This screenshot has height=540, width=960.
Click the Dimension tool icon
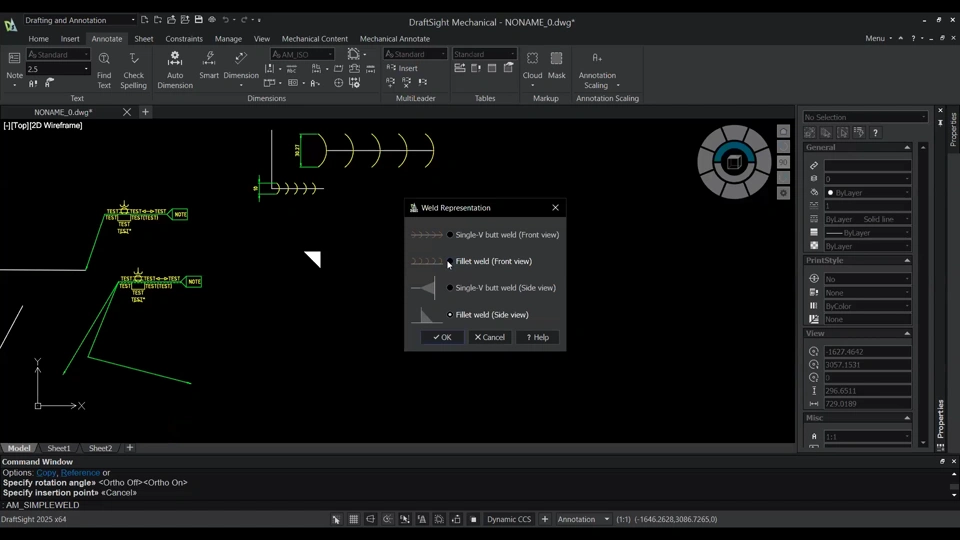pyautogui.click(x=241, y=59)
